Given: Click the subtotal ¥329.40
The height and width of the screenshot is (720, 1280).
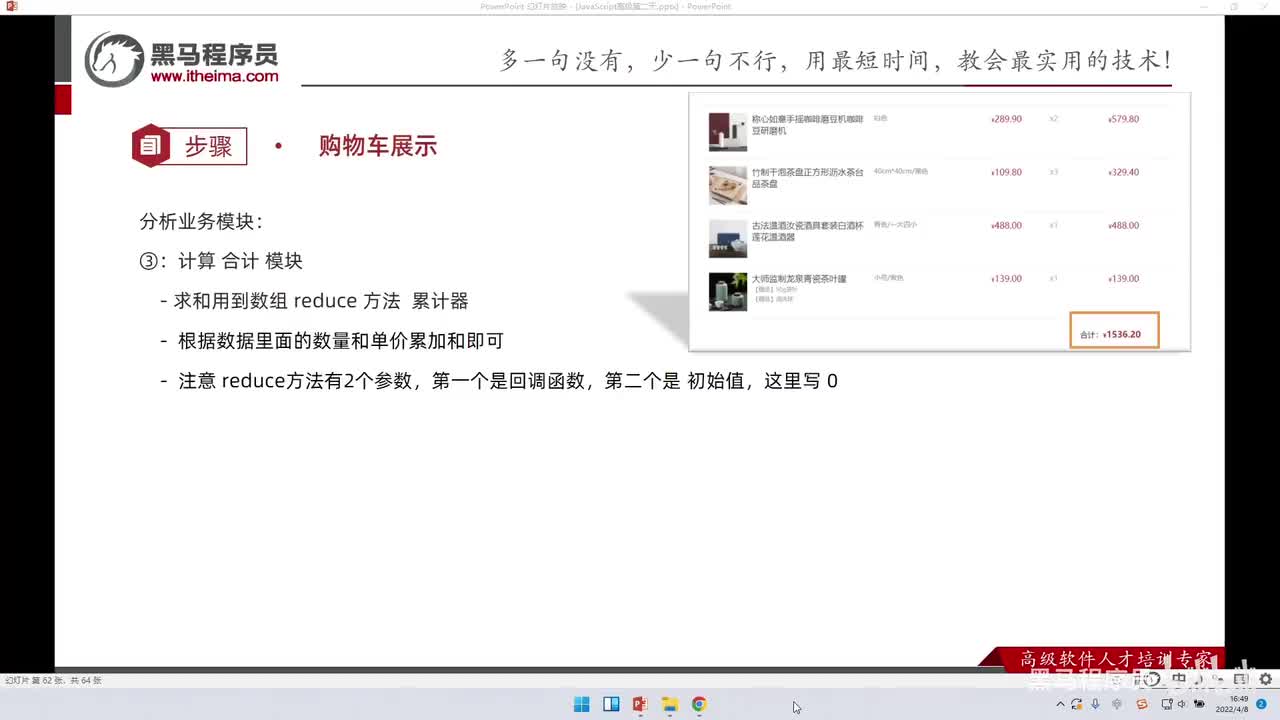Looking at the screenshot, I should coord(1124,172).
